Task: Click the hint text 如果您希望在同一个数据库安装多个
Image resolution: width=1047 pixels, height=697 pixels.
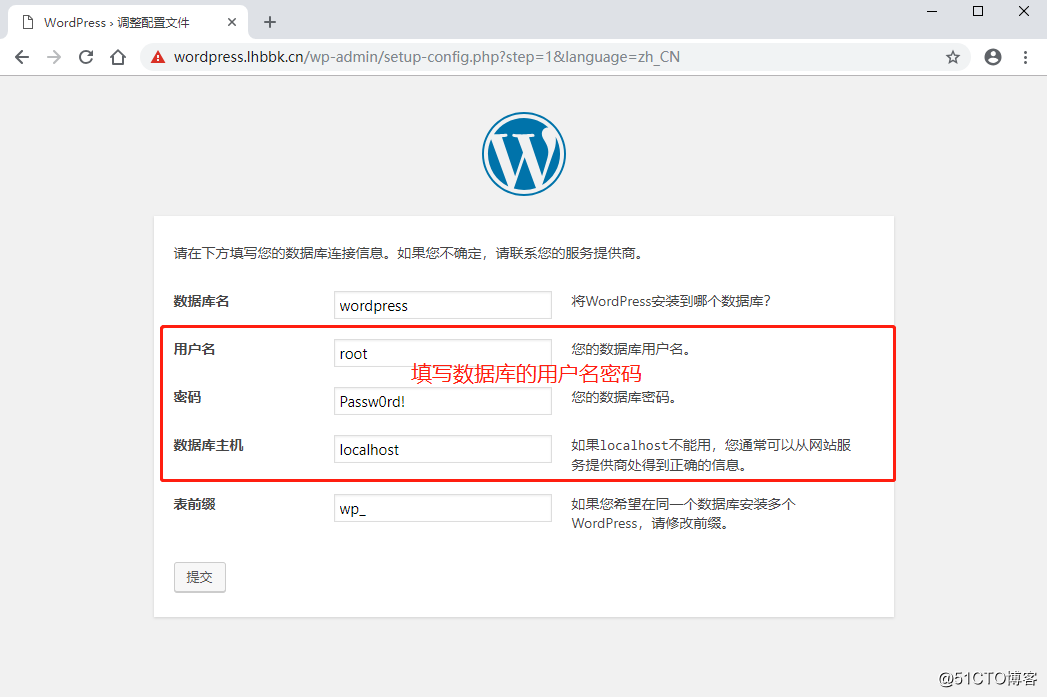Action: [683, 504]
